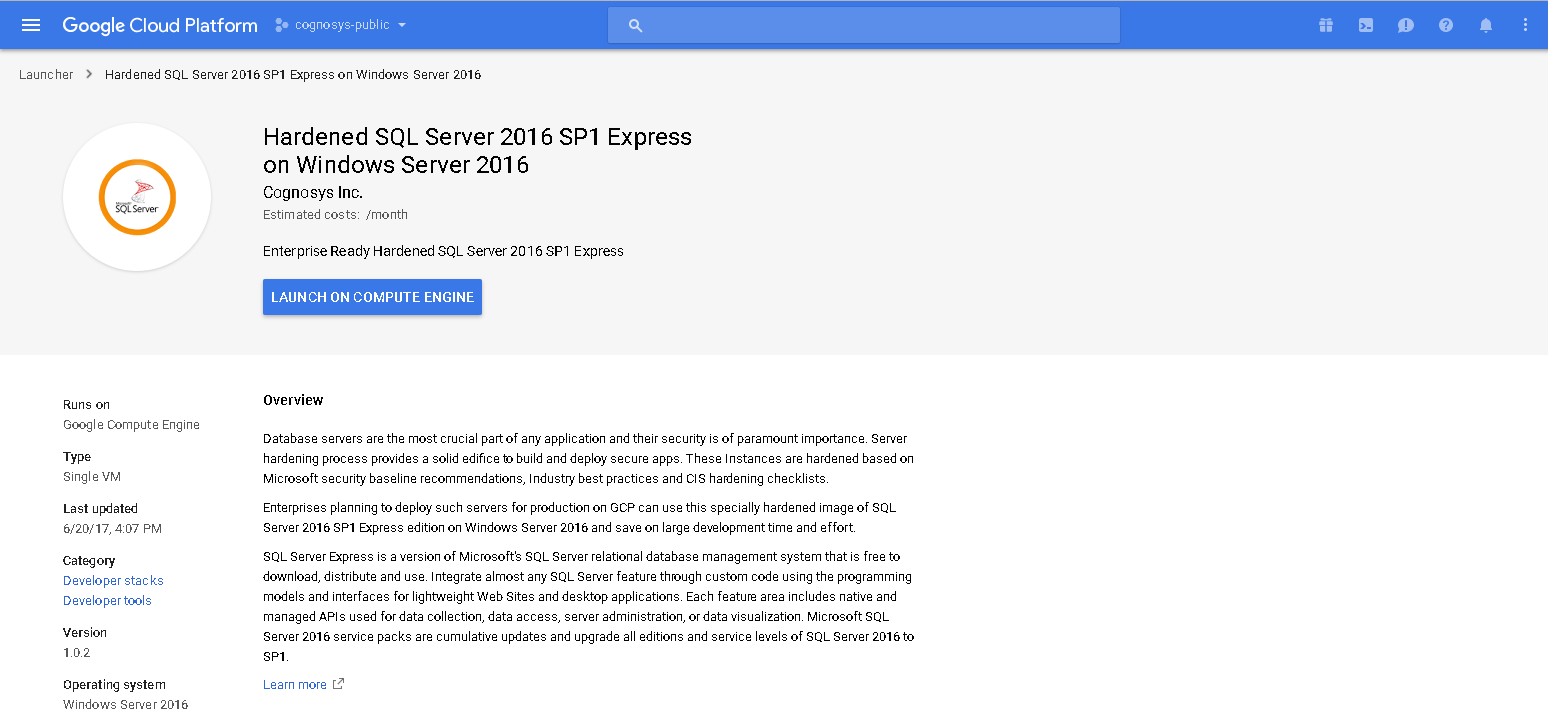
Task: Activate Cloud Shell terminal icon
Action: pos(1366,25)
